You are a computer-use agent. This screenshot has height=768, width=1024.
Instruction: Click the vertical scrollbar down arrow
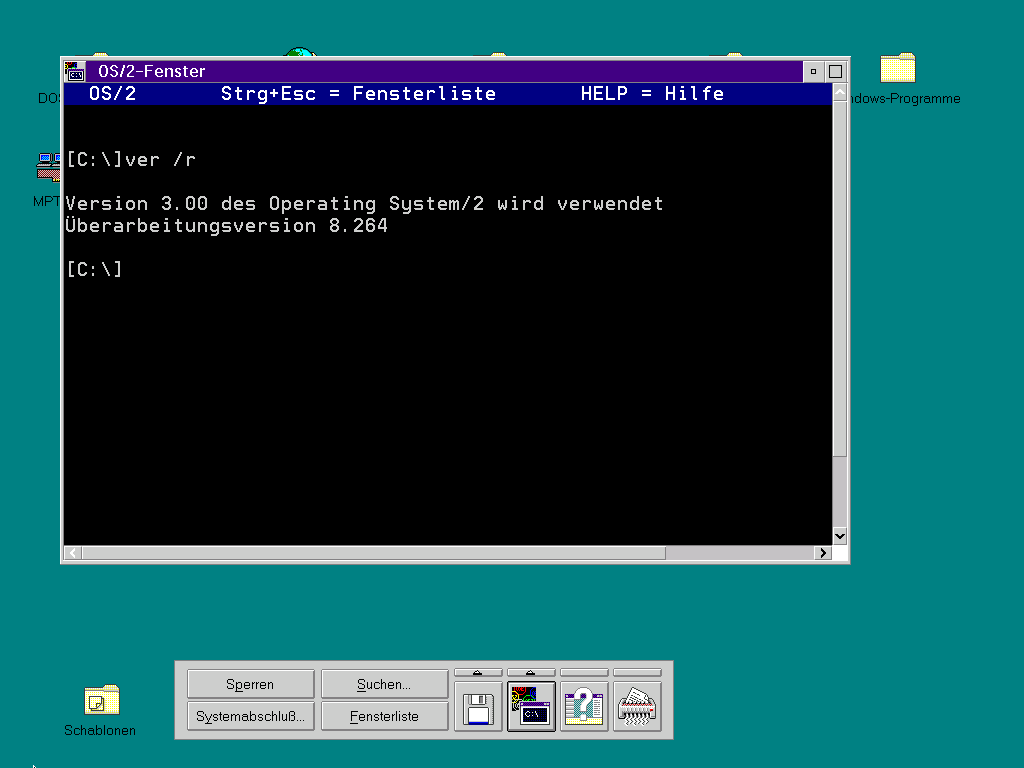840,536
